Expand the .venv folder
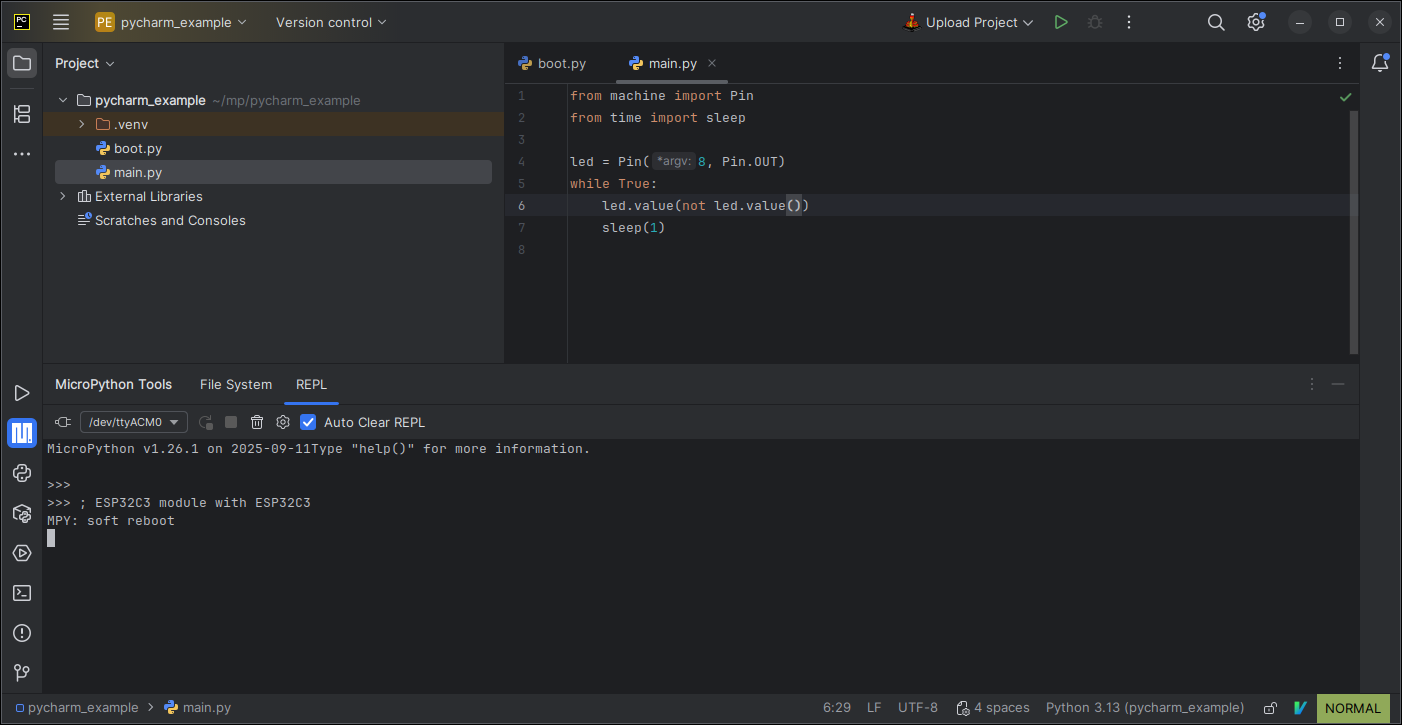Viewport: 1402px width, 725px height. 83,124
